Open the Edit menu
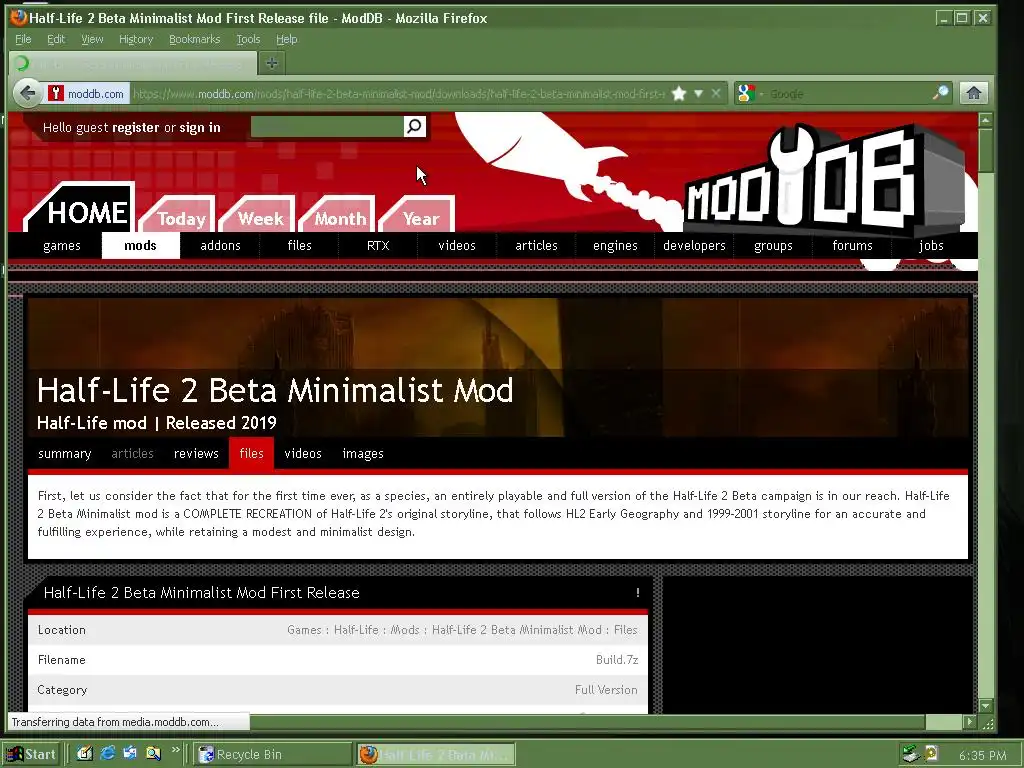The width and height of the screenshot is (1024, 768). (x=56, y=39)
